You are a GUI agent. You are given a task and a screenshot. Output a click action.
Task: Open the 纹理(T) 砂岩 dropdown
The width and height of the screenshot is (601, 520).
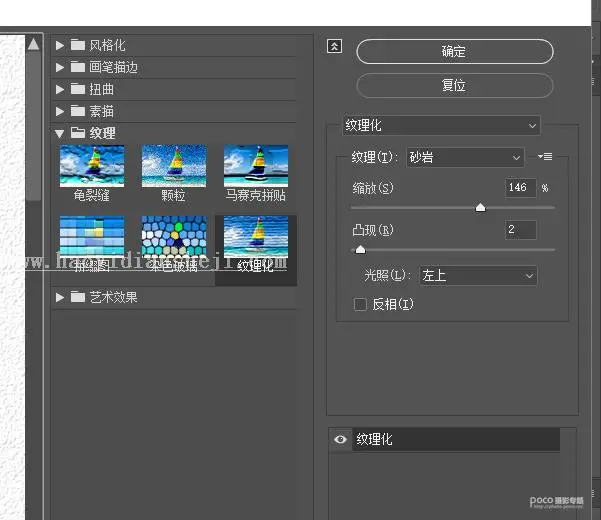click(465, 157)
